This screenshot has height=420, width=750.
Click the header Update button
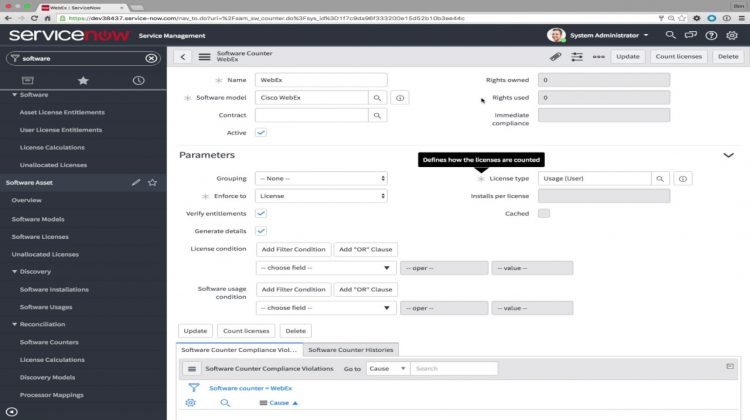pyautogui.click(x=628, y=56)
